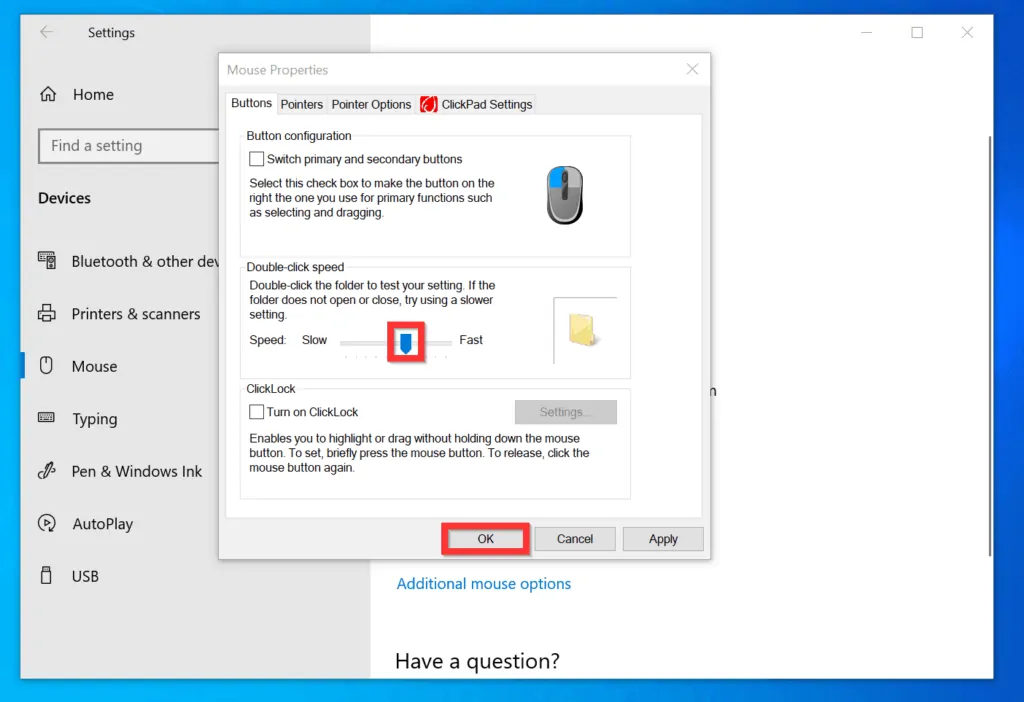Click the AutoPlay icon in sidebar

pos(47,524)
